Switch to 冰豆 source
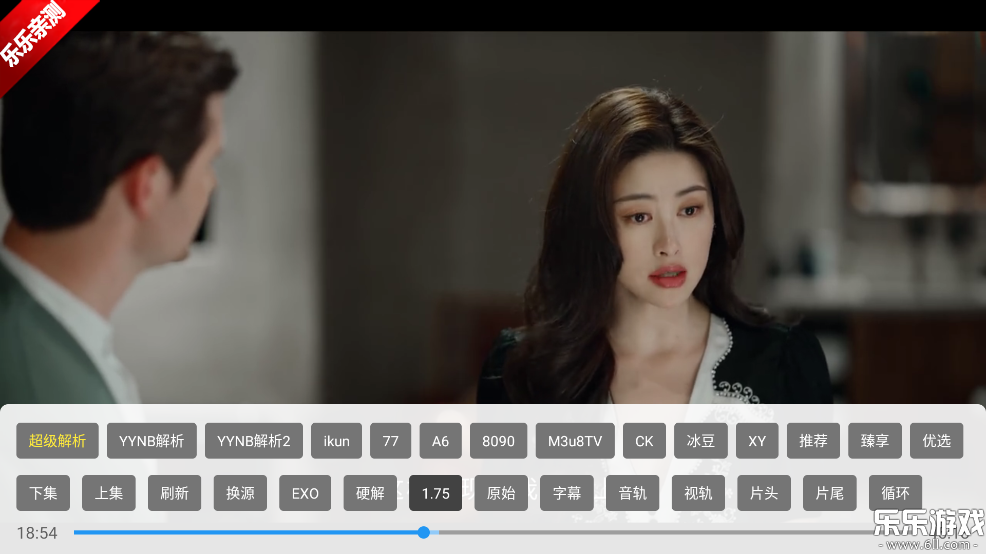The image size is (986, 554). pos(700,441)
